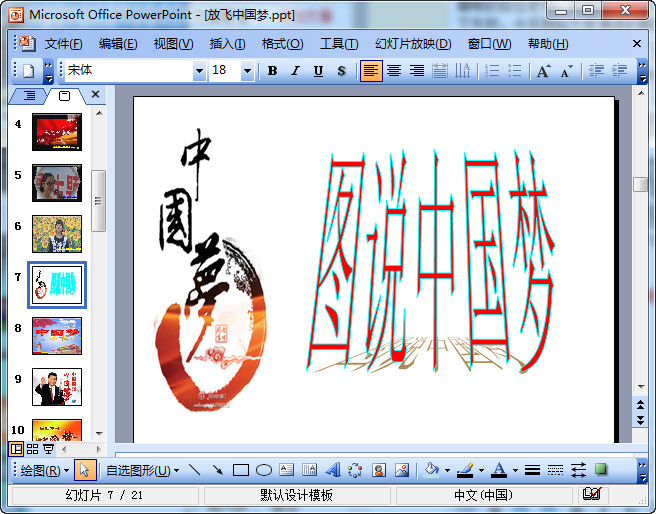Expand Formatting toolbar options
This screenshot has width=656, height=514.
click(642, 72)
